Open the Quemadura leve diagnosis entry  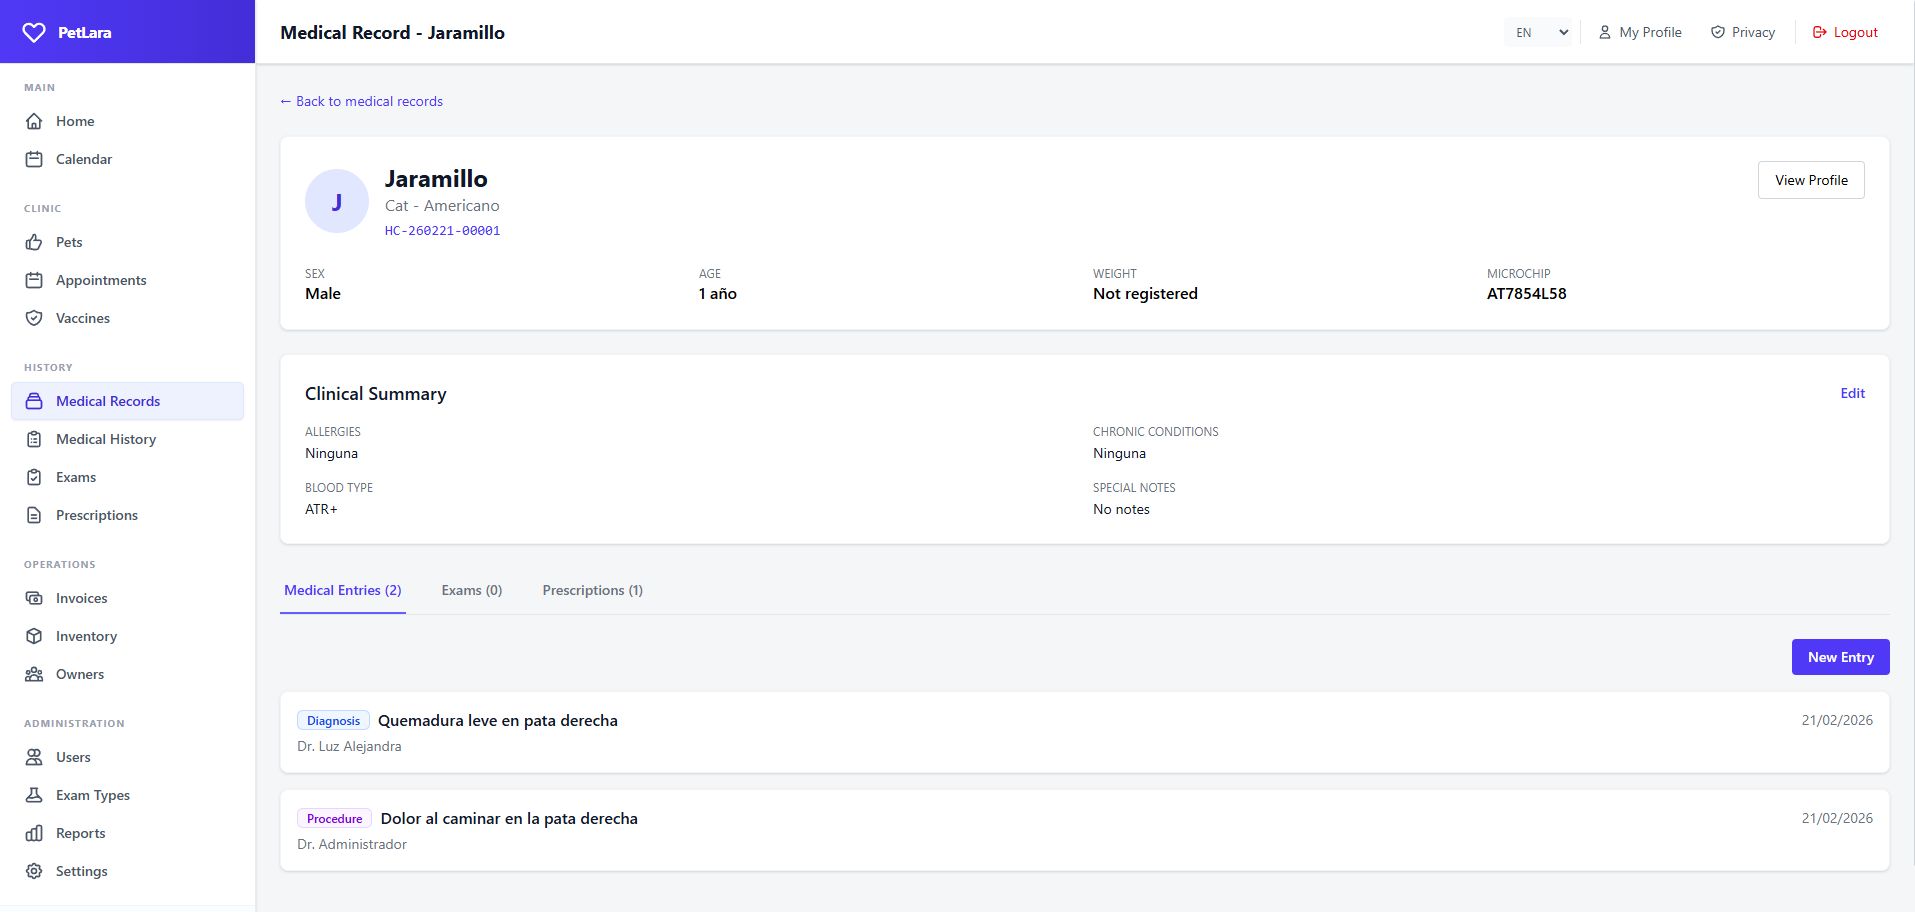click(x=498, y=721)
